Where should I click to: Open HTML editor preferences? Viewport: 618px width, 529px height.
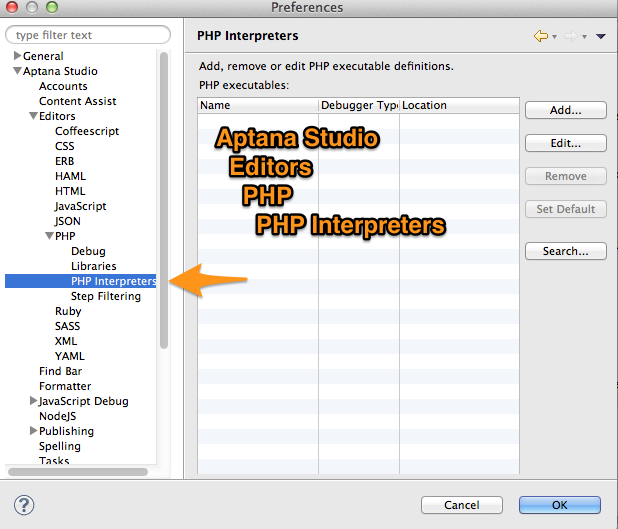(70, 191)
